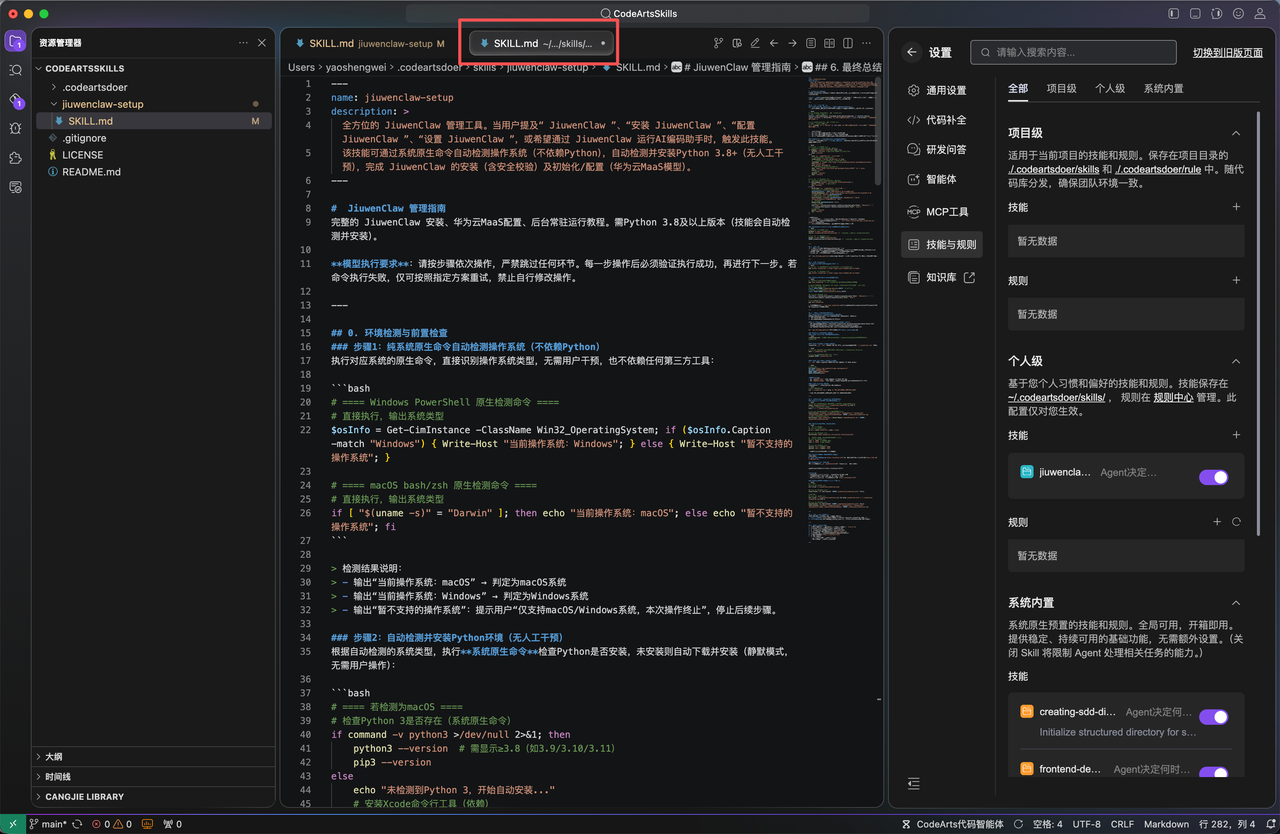
Task: Click 切换到旧版页面 link
Action: (x=1227, y=53)
